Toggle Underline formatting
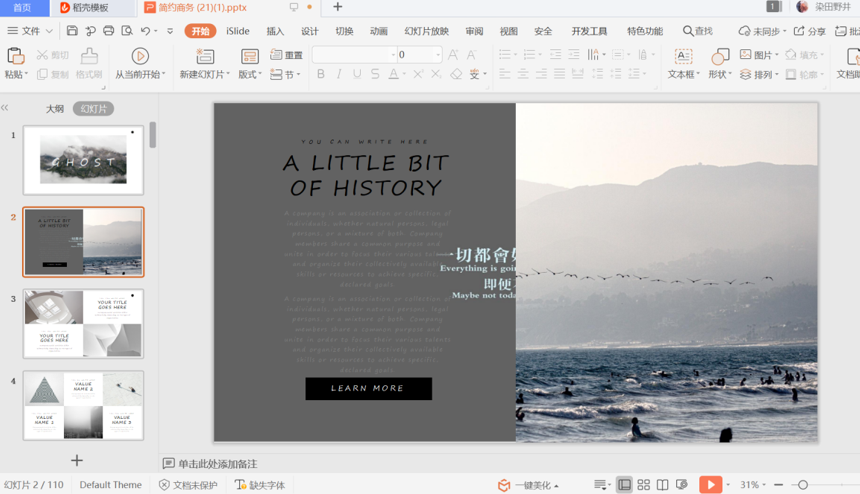The height and width of the screenshot is (494, 860). (x=357, y=74)
